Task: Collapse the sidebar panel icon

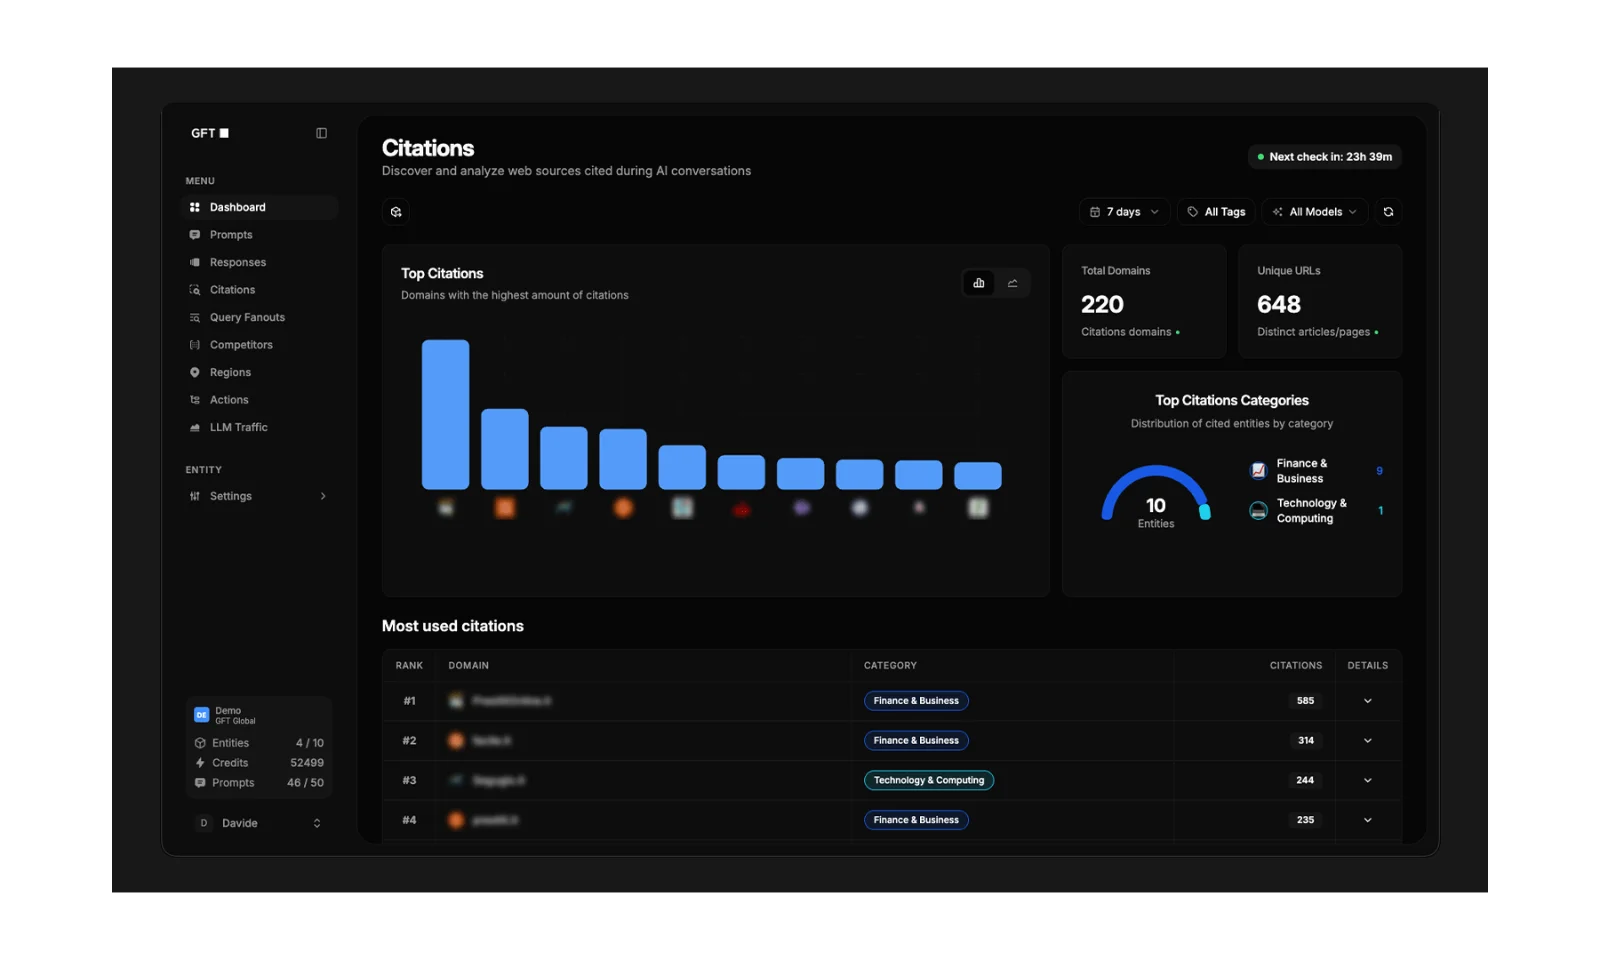Action: pos(321,133)
